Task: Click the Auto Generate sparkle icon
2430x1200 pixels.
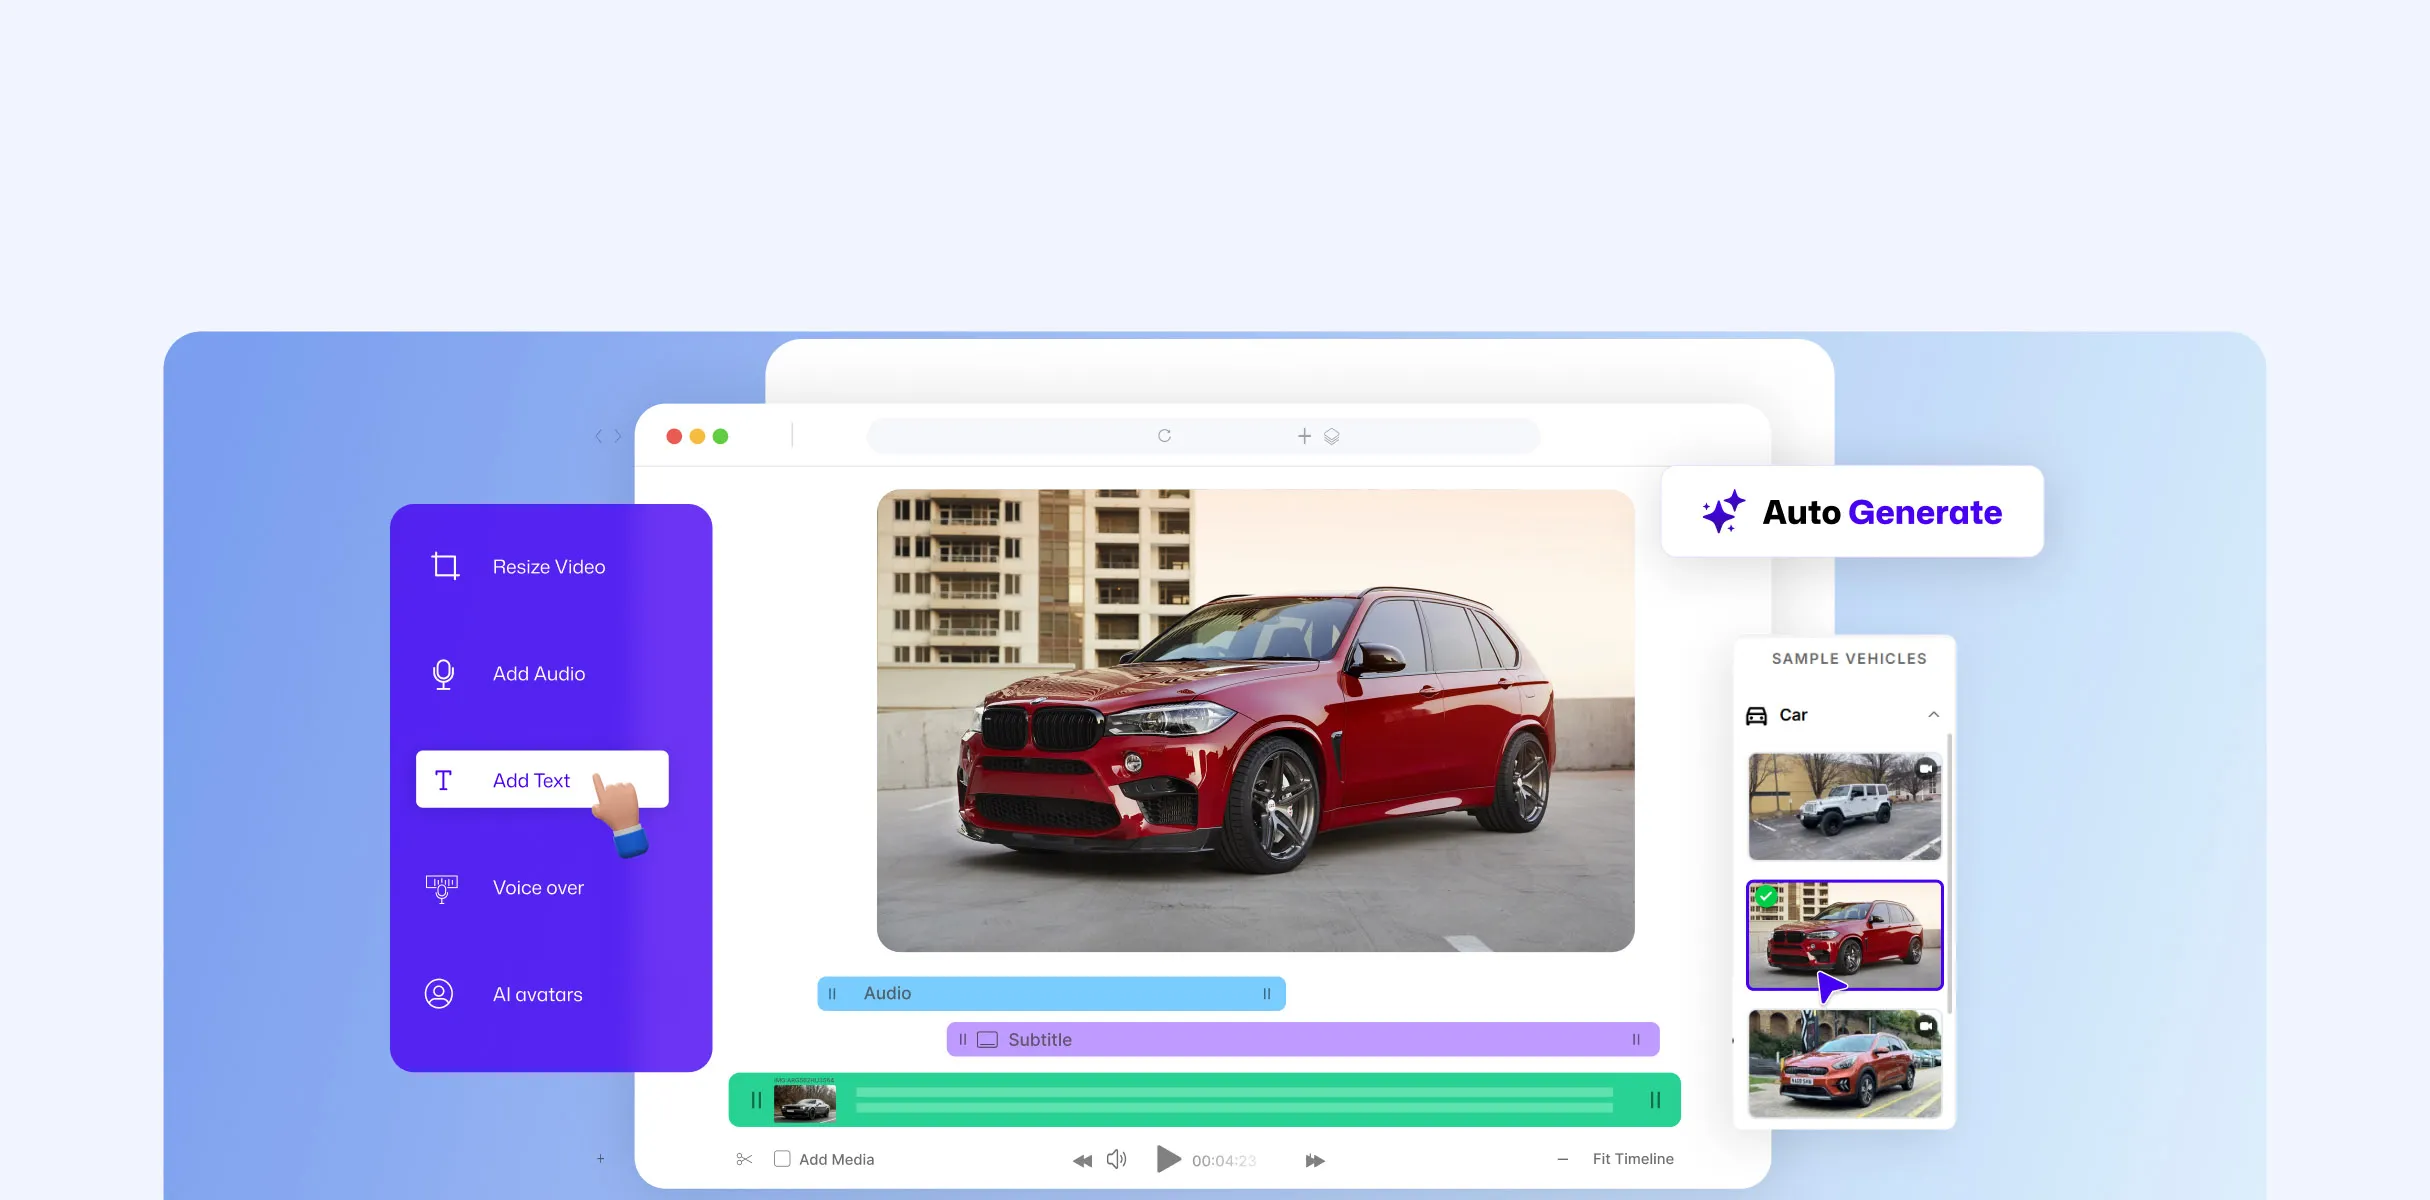Action: click(1721, 511)
